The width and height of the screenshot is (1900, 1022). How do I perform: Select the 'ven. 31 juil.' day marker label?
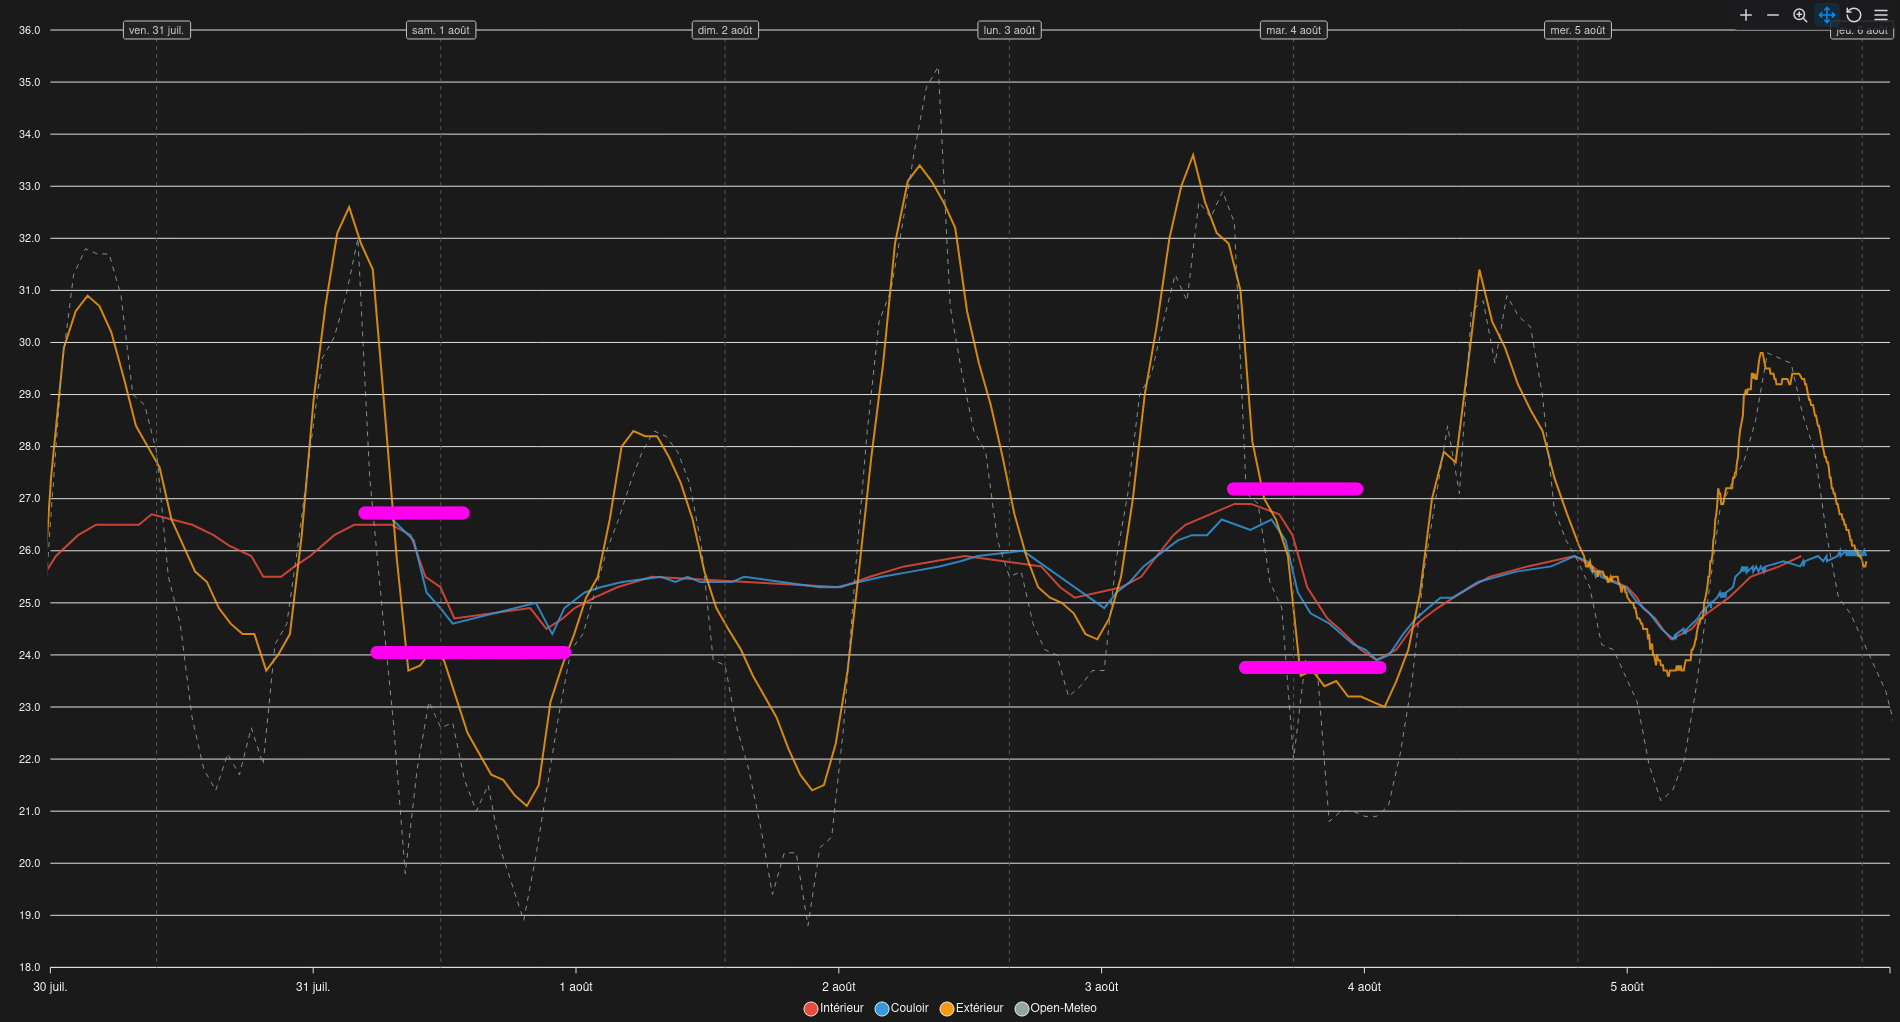coord(157,30)
